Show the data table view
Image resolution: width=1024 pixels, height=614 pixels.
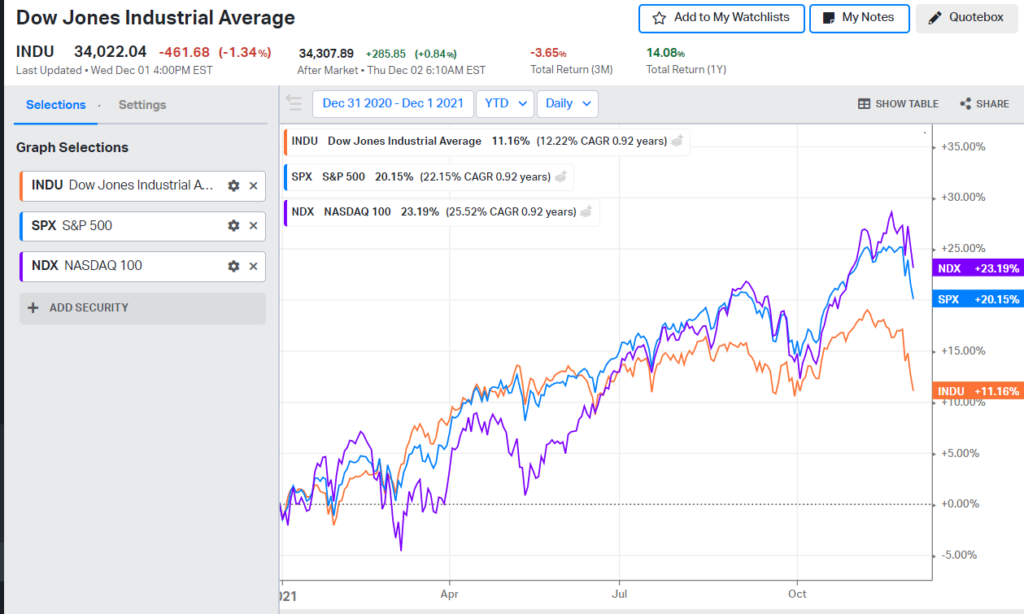(898, 104)
